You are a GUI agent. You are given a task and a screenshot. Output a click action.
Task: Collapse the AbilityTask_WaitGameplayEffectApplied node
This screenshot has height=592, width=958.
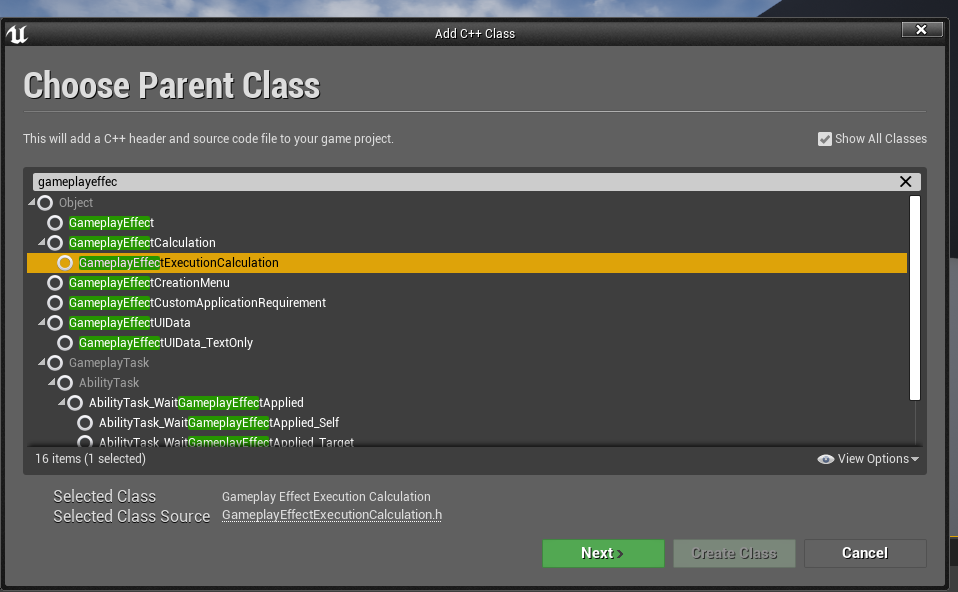62,402
